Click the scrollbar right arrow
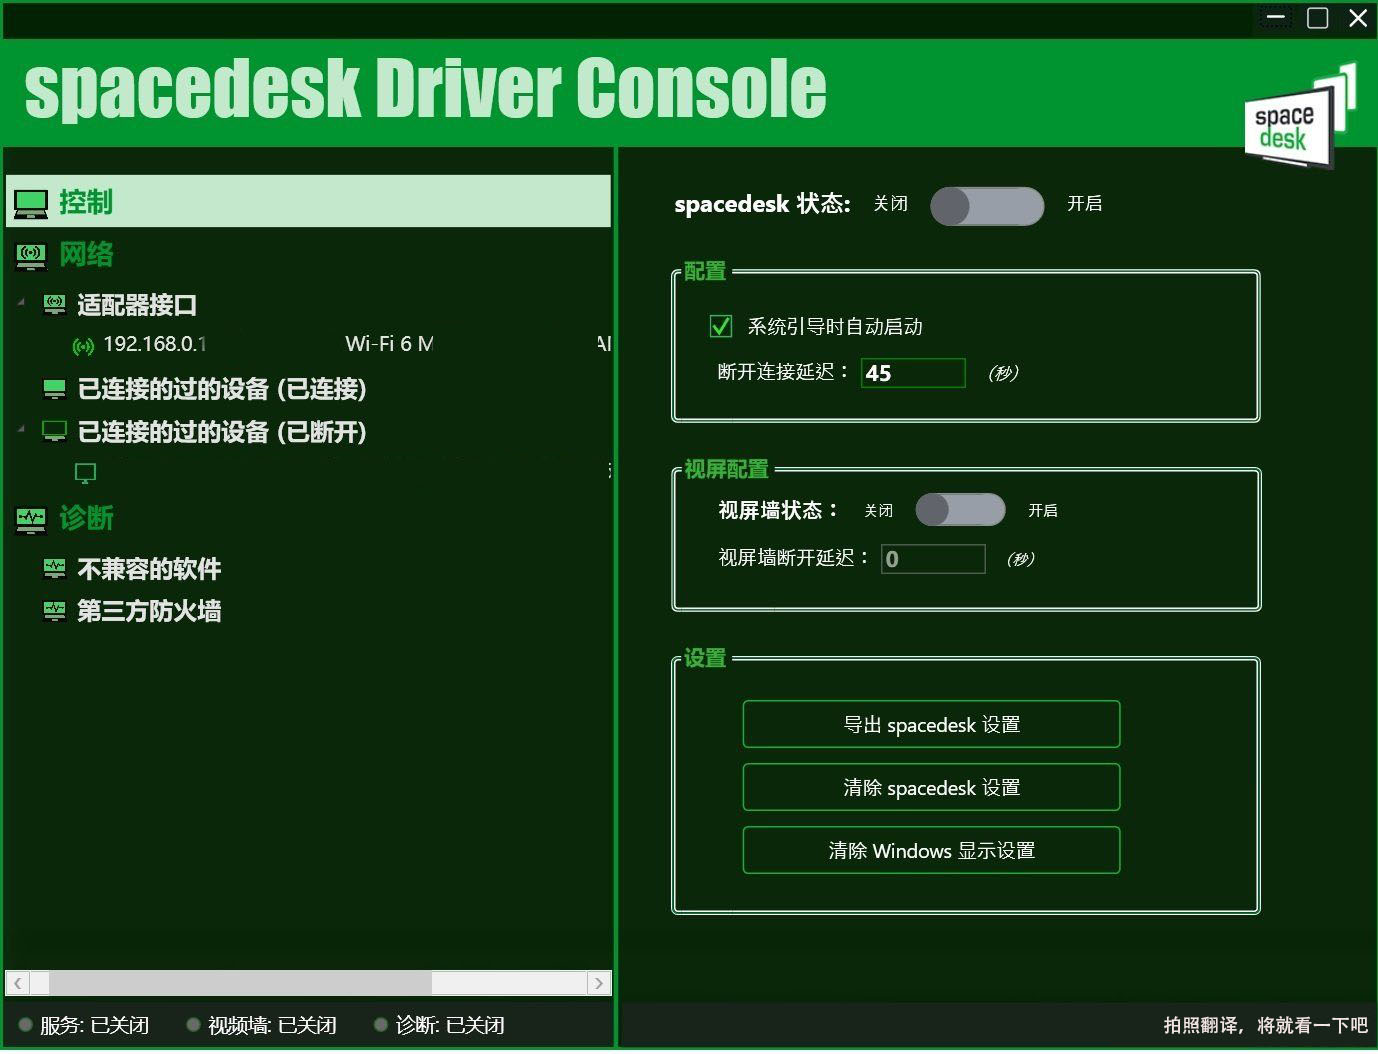Viewport: 1378px width, 1054px height. [599, 983]
